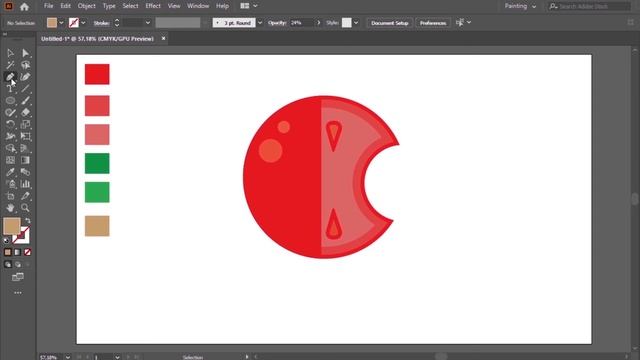Change Screen Mode button
This screenshot has height=360, width=640.
tap(18, 278)
